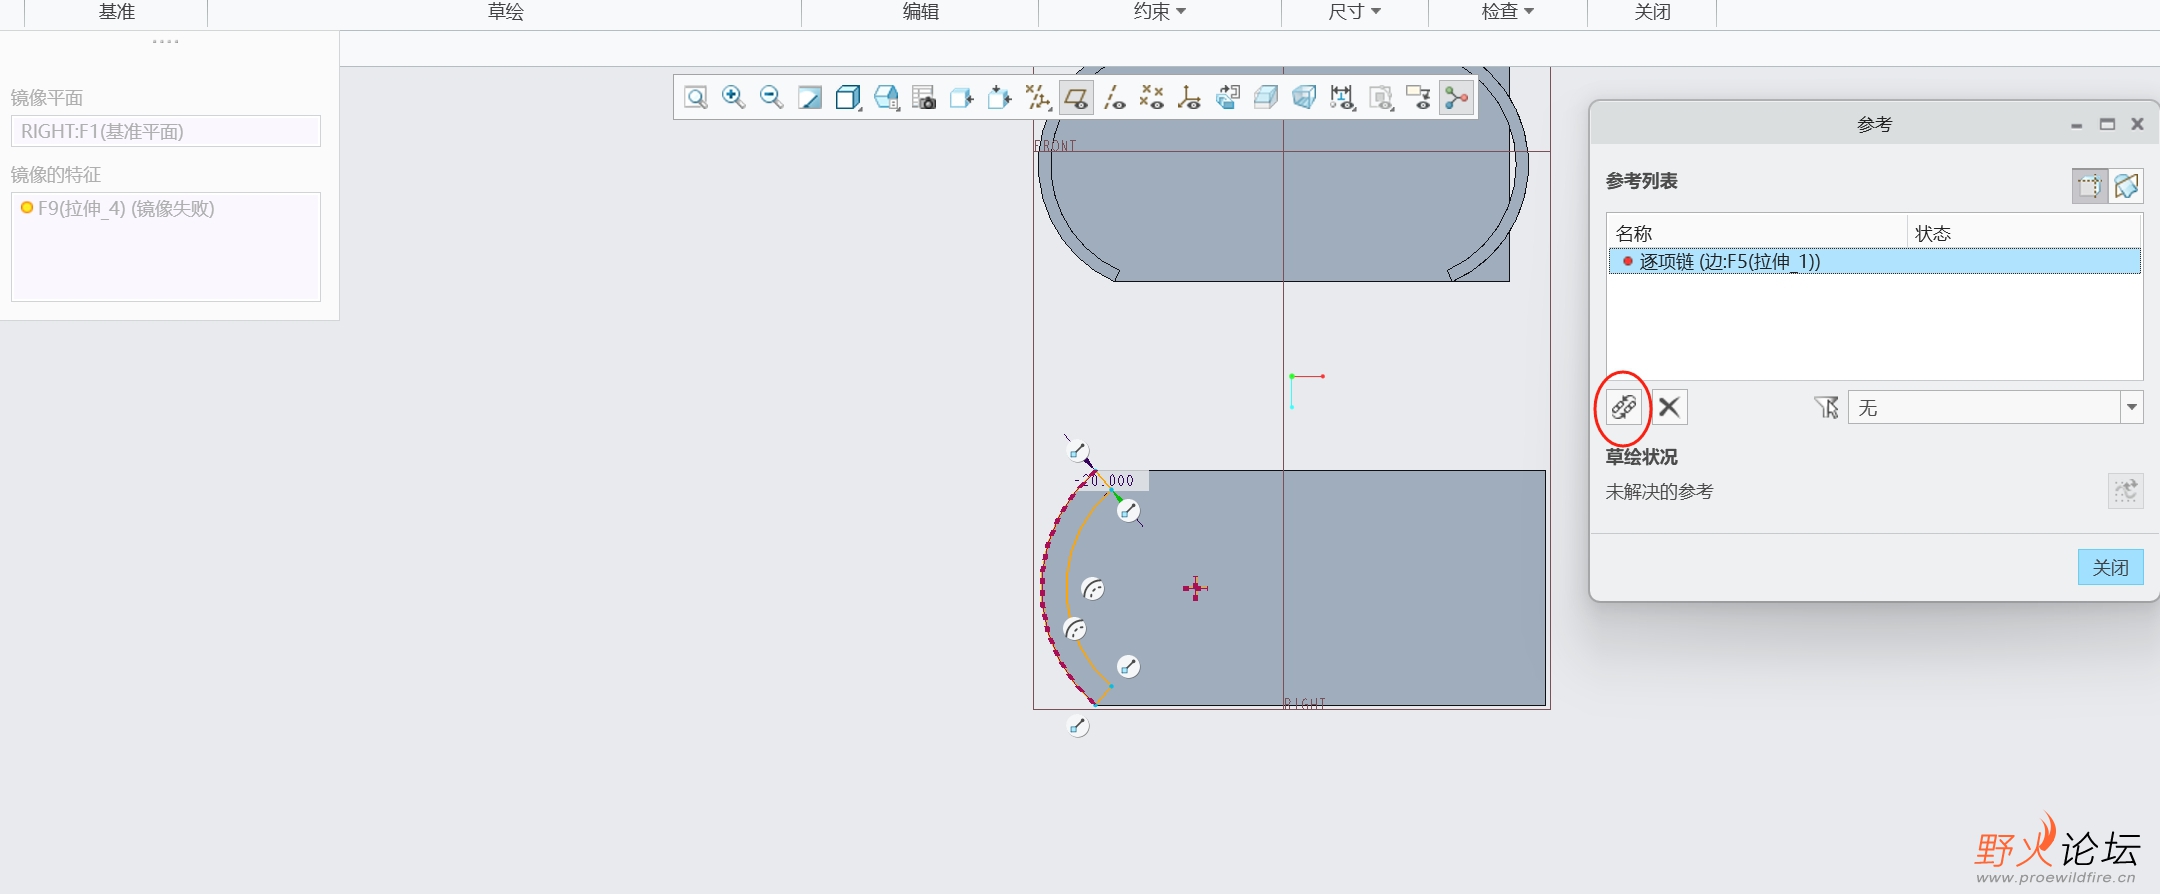The image size is (2160, 894).
Task: Open the View Manager camera icon
Action: pos(924,97)
